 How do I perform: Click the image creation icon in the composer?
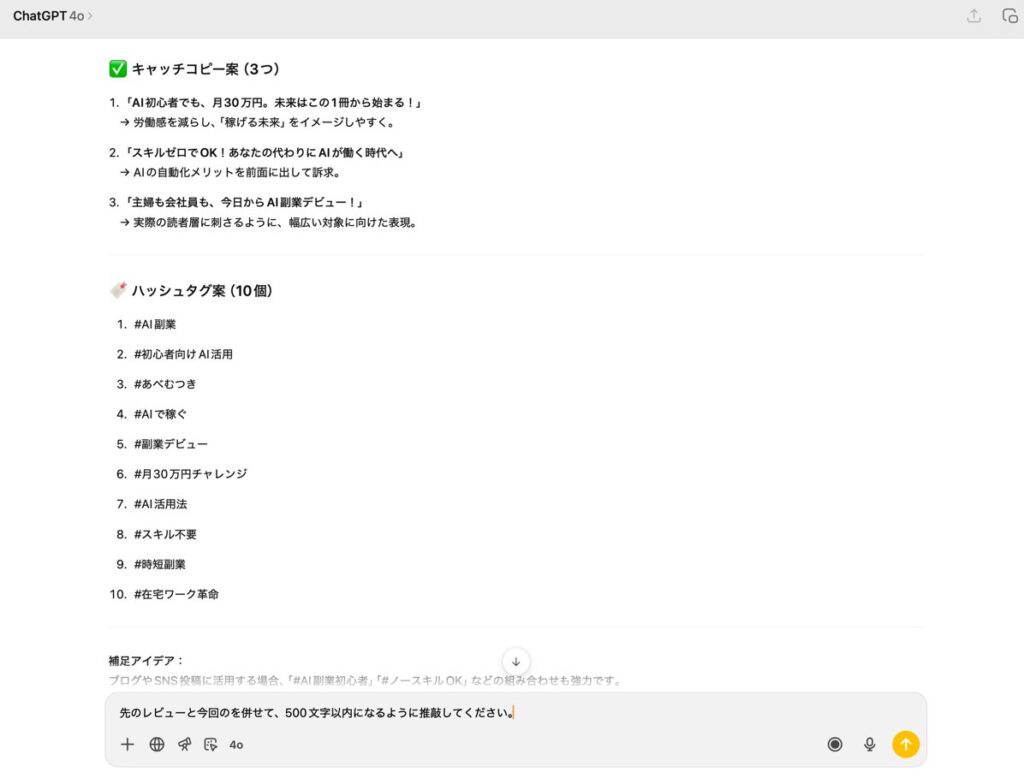click(x=210, y=744)
